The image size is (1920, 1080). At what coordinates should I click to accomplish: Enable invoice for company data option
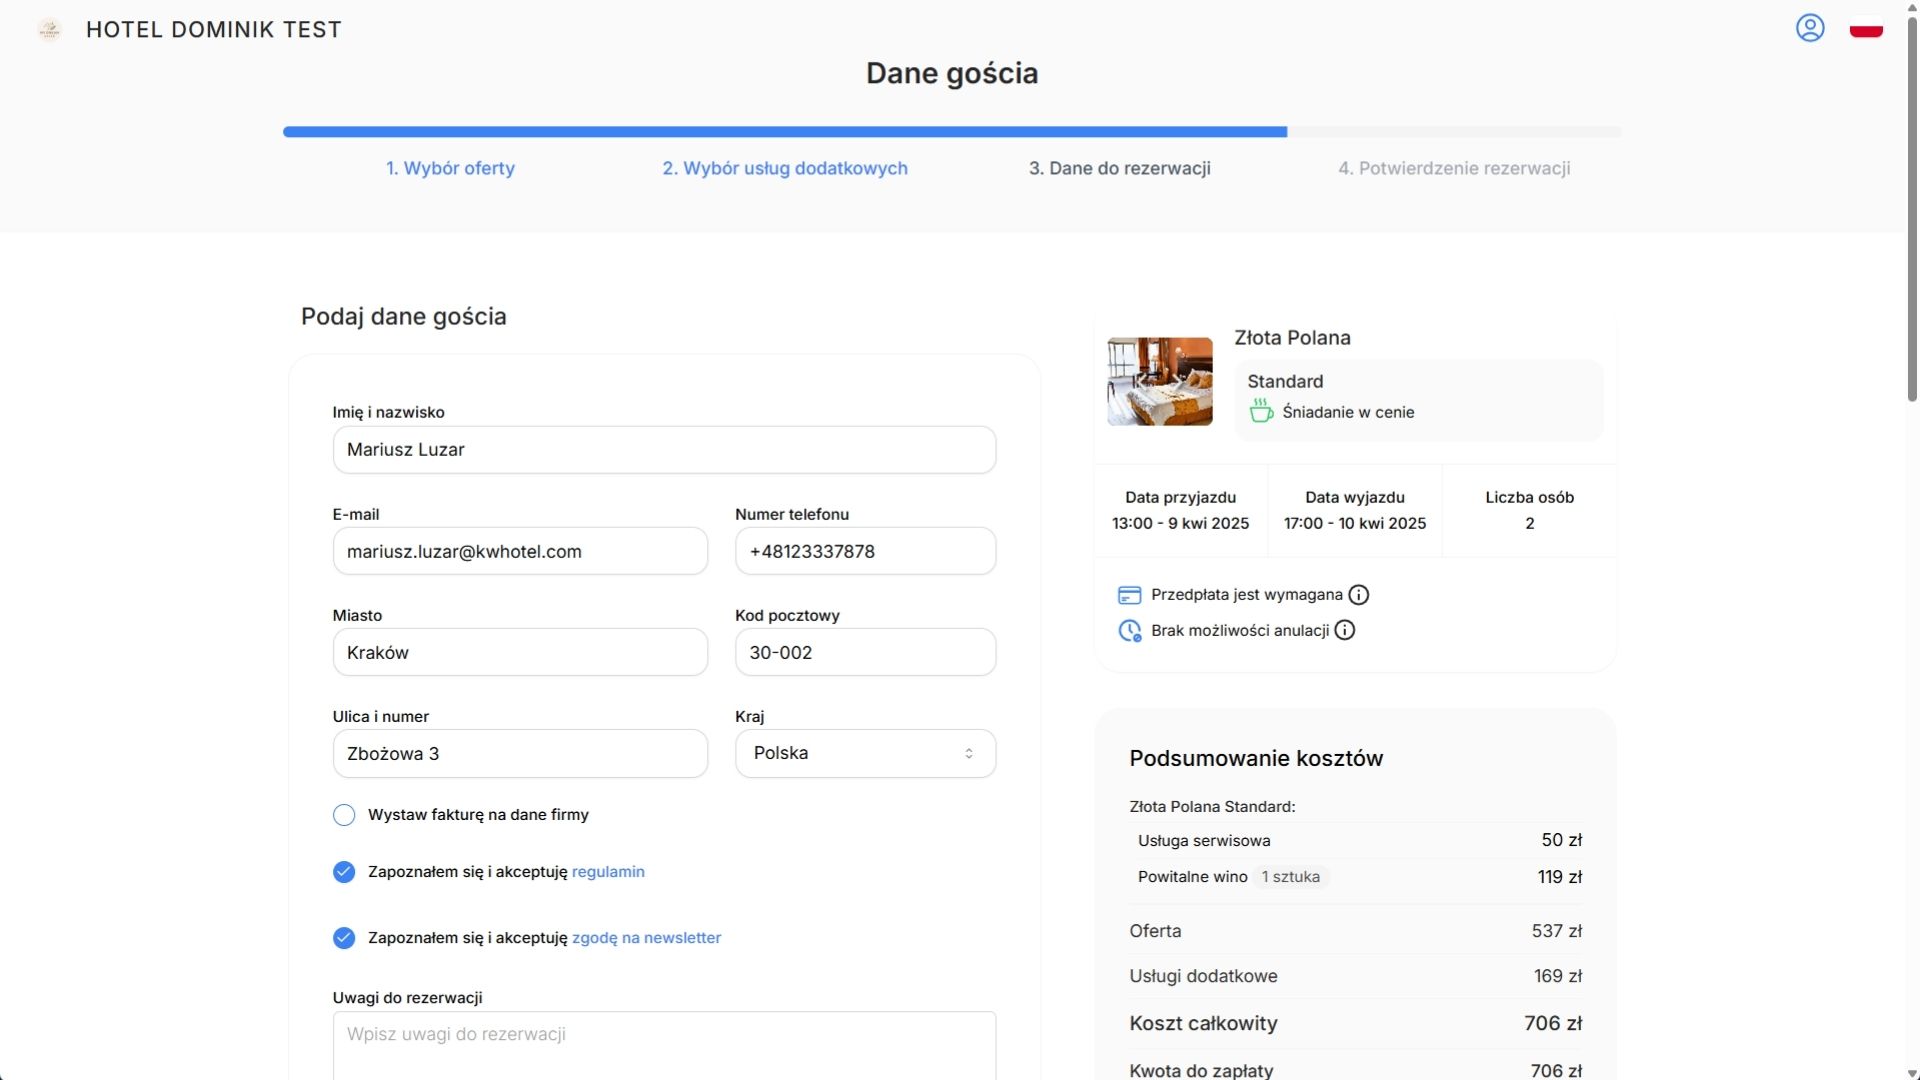(344, 815)
